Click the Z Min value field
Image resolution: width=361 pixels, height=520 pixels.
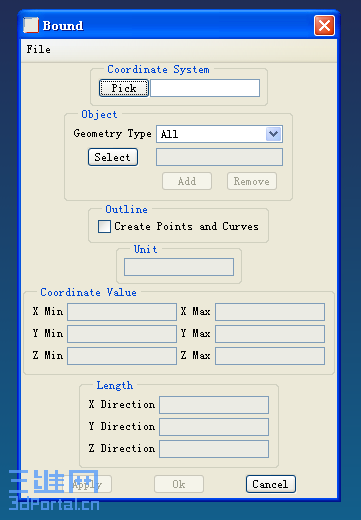[122, 356]
